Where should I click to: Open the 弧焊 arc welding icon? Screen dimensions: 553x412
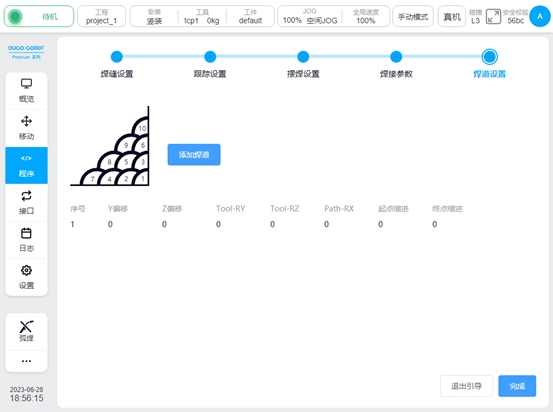(x=26, y=331)
